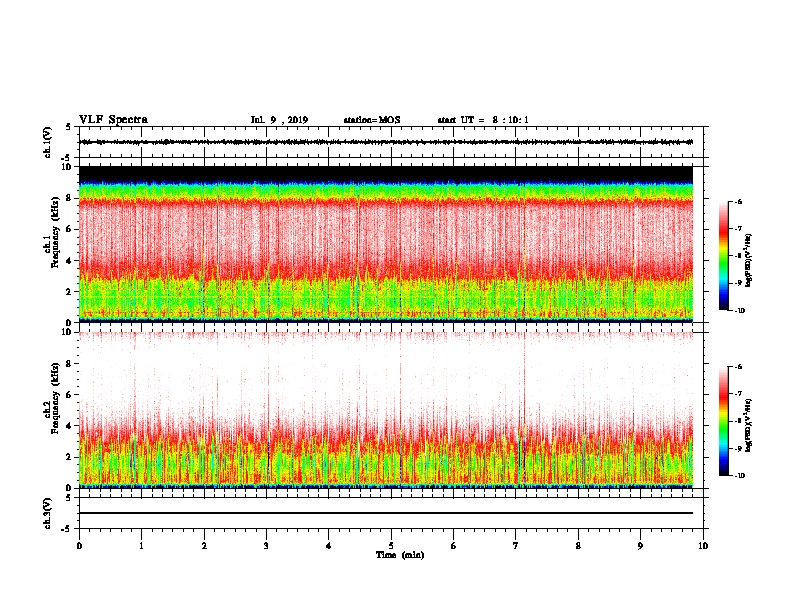The image size is (792, 612).
Task: Click the "10" tick at time axis end
Action: [x=703, y=546]
